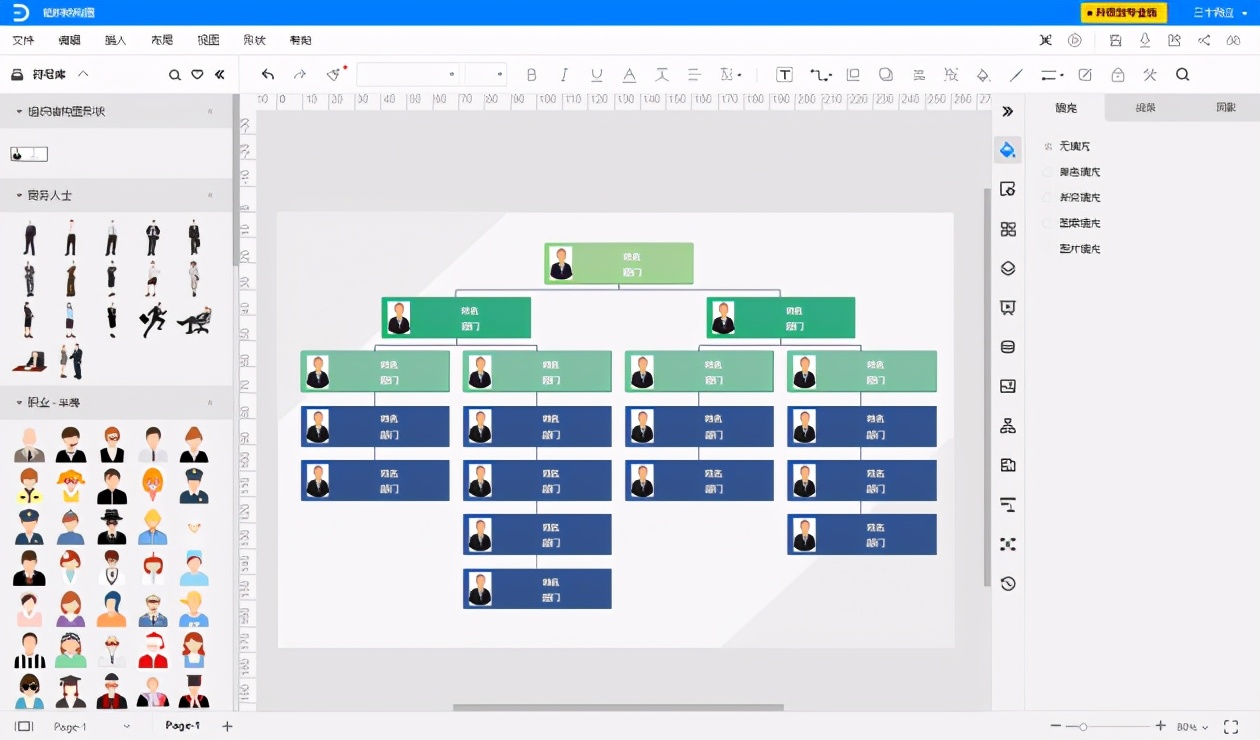Toggle underline formatting
The height and width of the screenshot is (740, 1260).
(597, 75)
